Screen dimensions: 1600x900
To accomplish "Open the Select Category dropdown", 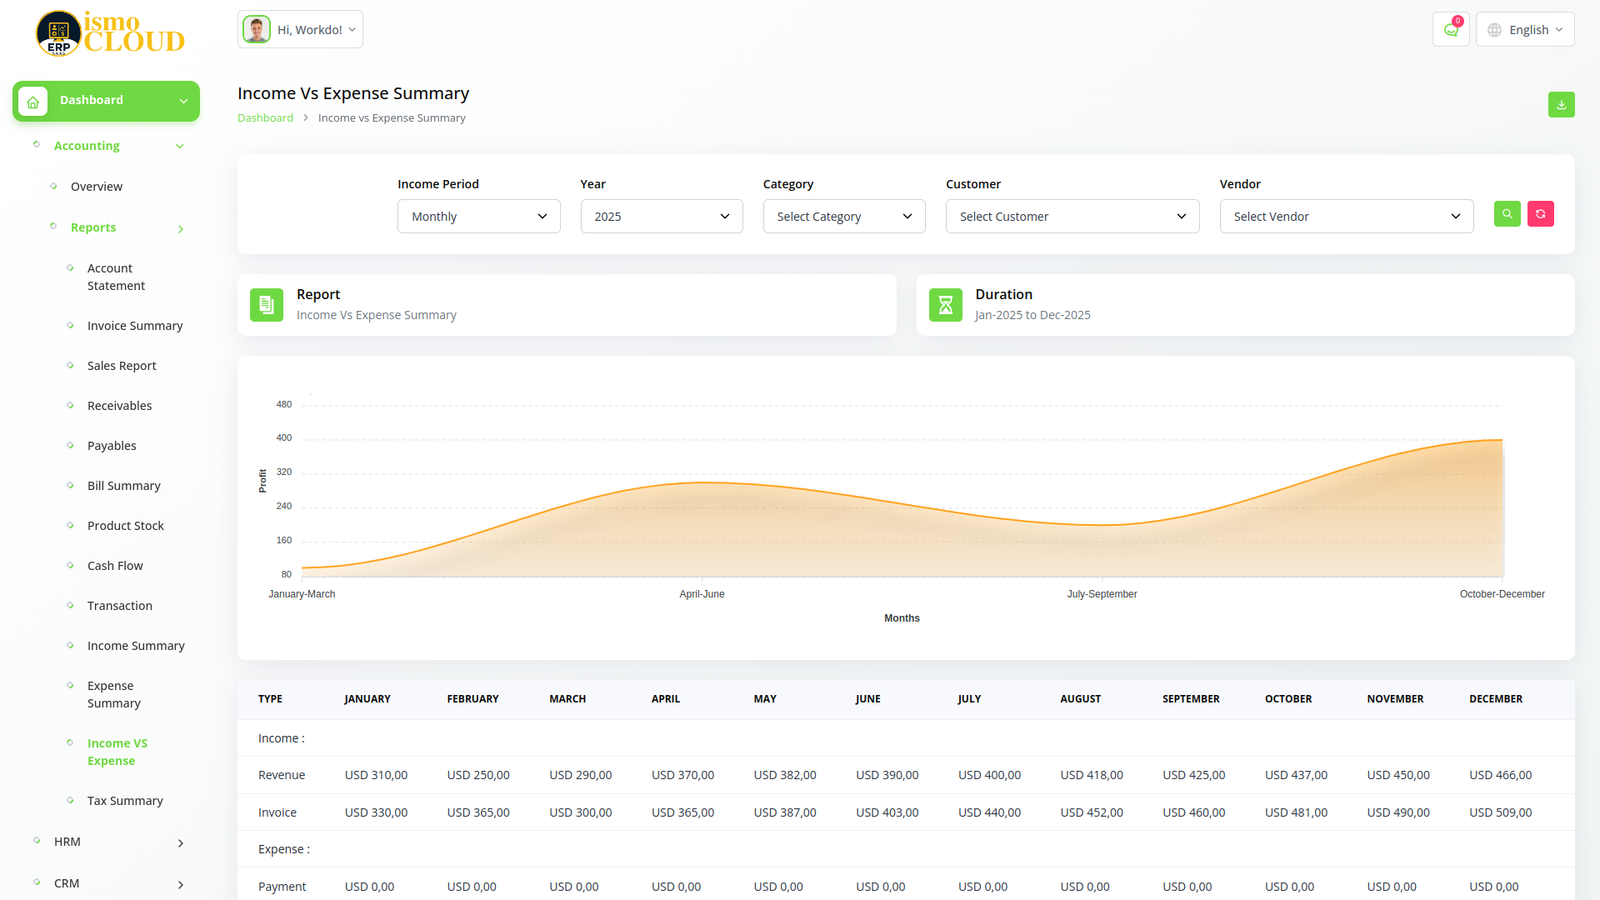I will [843, 216].
